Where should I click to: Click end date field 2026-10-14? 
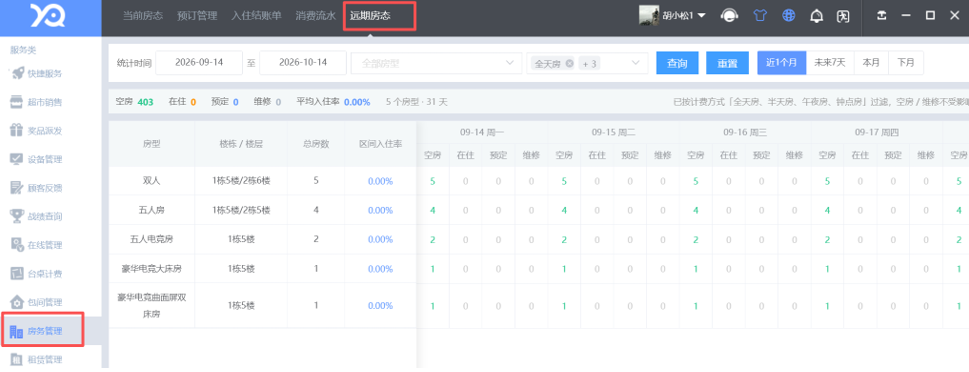(x=303, y=62)
